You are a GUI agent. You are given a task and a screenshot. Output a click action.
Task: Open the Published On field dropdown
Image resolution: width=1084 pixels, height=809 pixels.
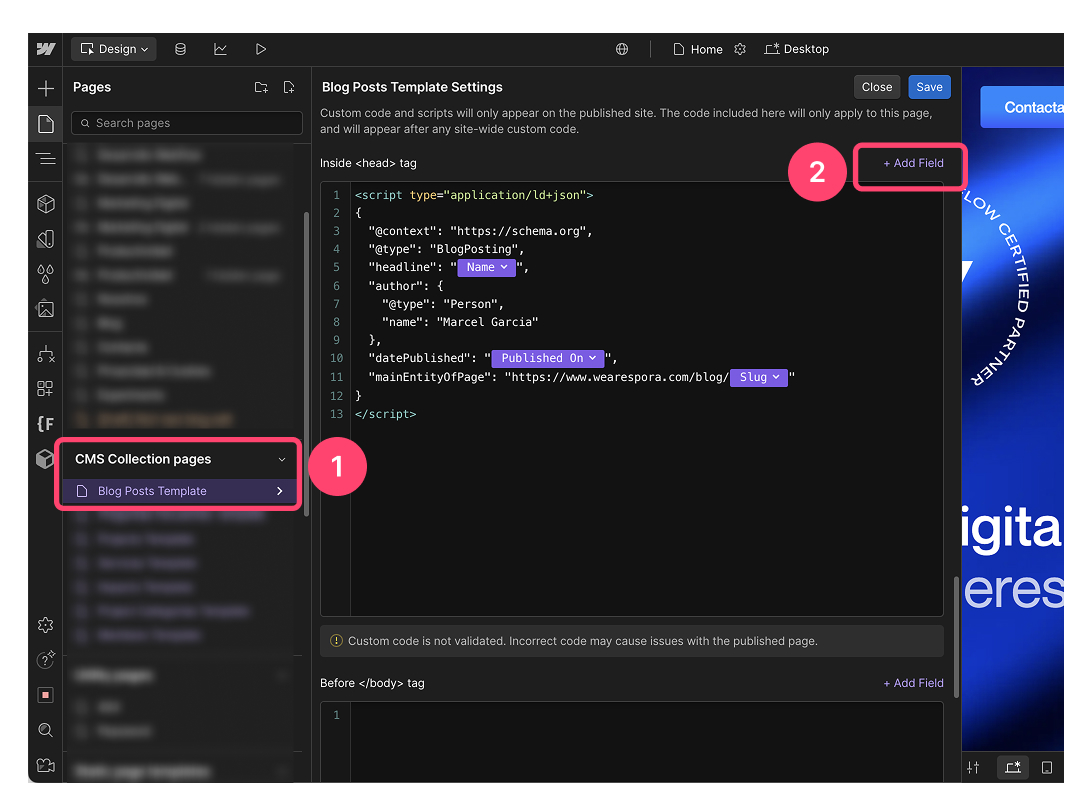[x=548, y=358]
